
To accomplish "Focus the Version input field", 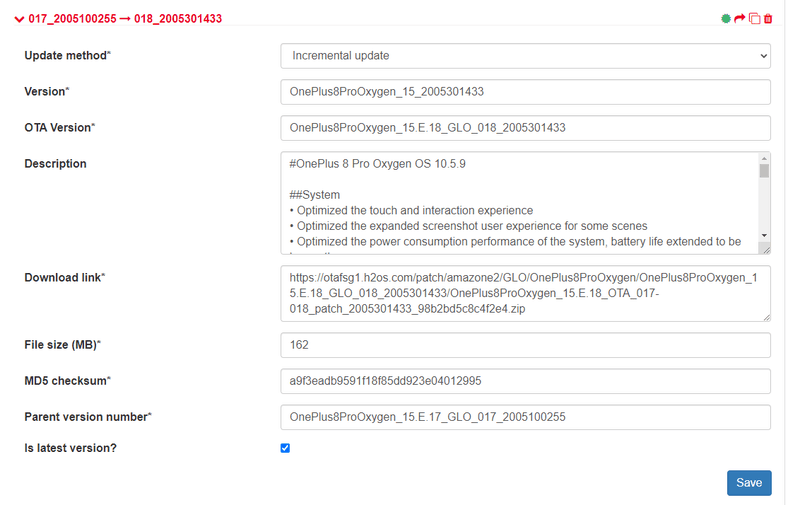I will pyautogui.click(x=525, y=92).
